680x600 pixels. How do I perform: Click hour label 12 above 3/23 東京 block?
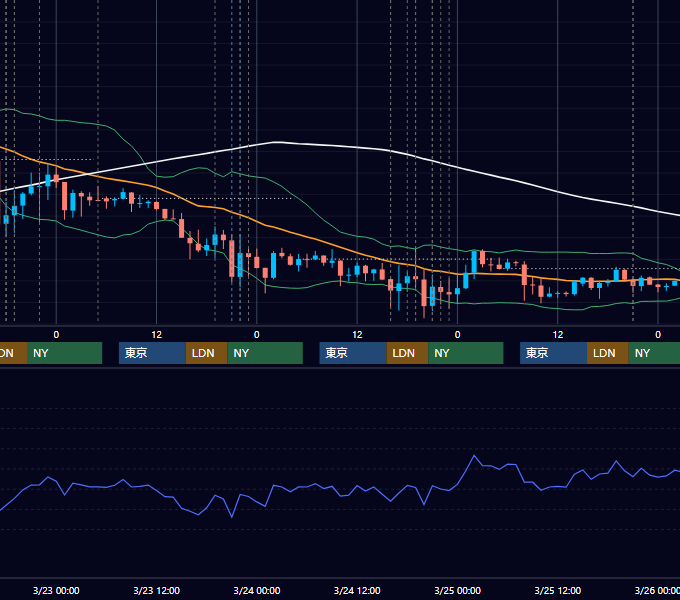157,335
